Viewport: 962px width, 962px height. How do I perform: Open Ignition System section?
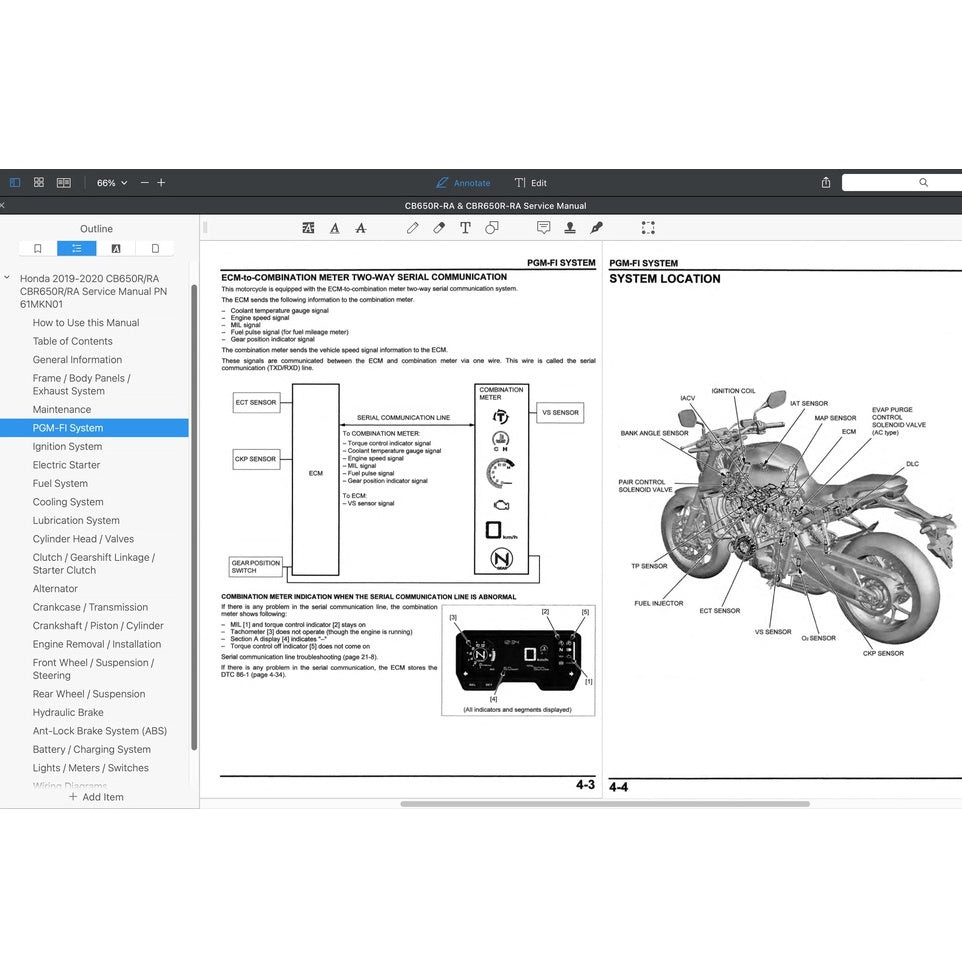[67, 447]
